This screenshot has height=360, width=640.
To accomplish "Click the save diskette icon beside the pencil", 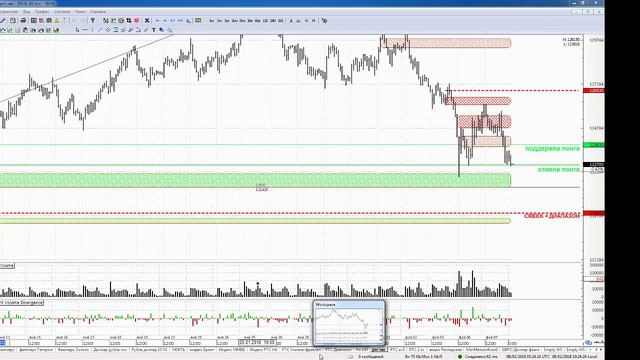I will click(13, 20).
